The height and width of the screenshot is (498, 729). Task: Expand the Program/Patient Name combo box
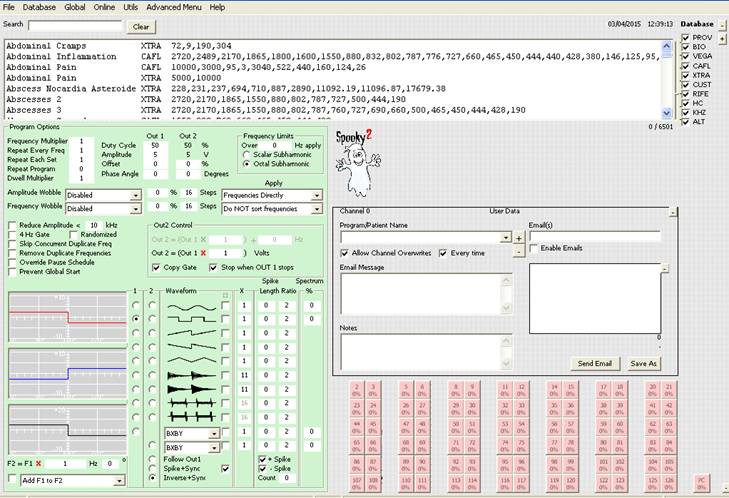pyautogui.click(x=506, y=238)
